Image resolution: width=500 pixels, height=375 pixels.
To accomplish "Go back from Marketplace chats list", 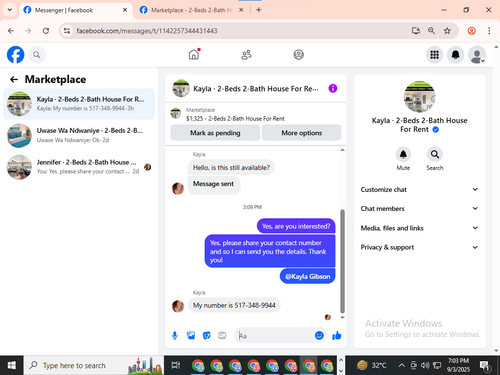I will tap(14, 79).
